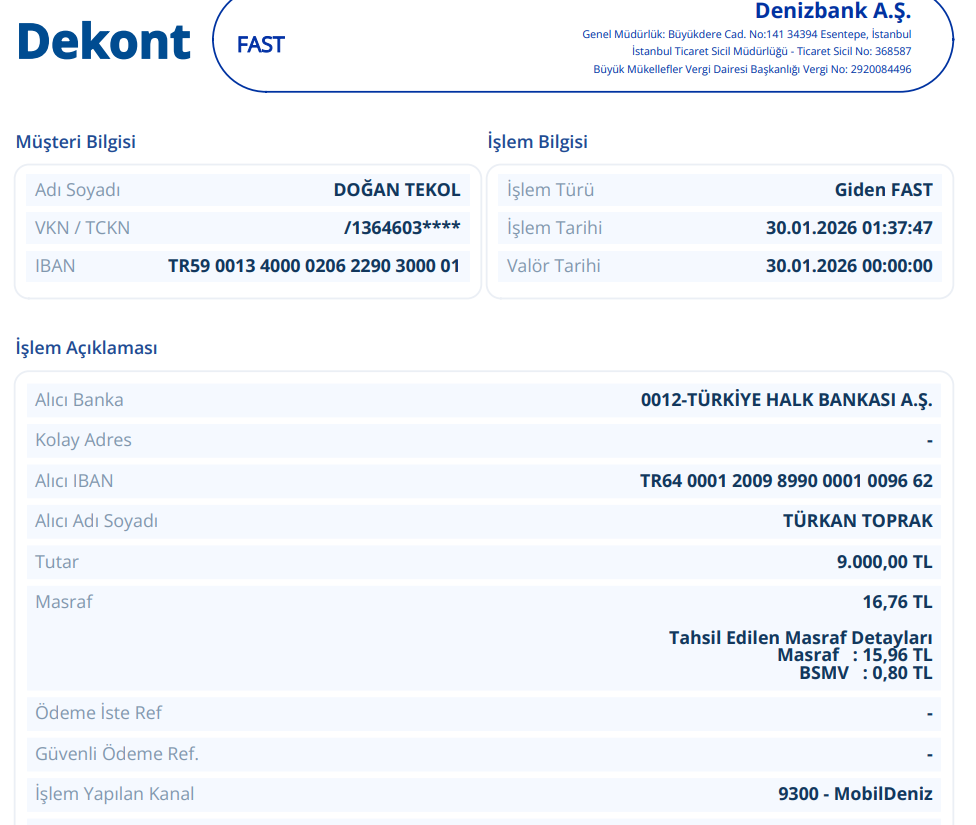This screenshot has width=976, height=825.
Task: Click the Masraf row label on the left
Action: pyautogui.click(x=63, y=602)
